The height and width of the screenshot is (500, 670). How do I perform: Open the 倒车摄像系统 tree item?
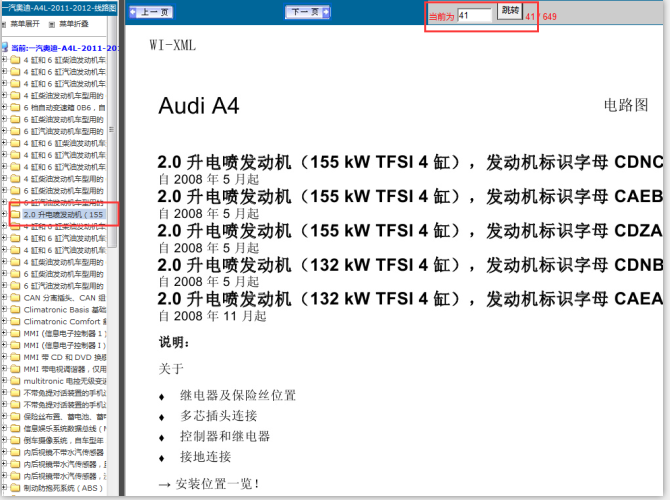64,440
